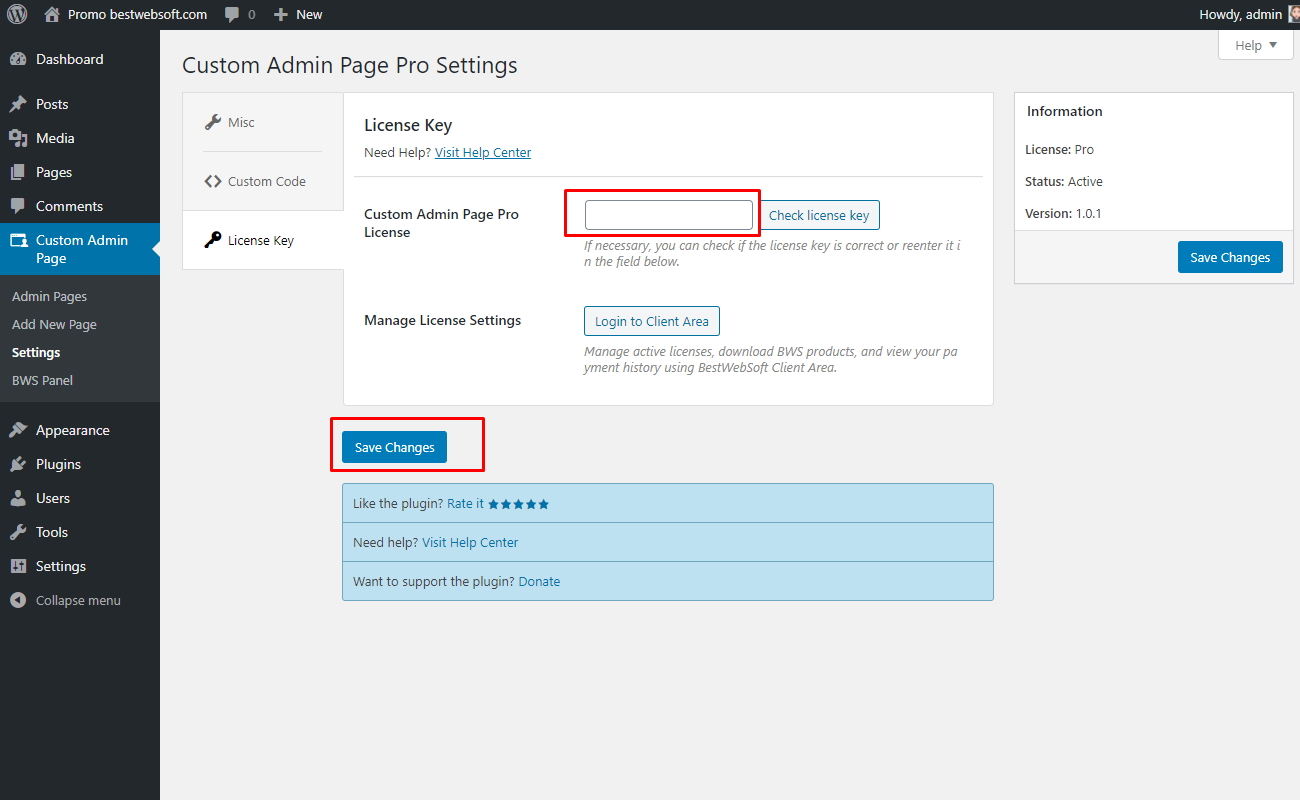Image resolution: width=1300 pixels, height=800 pixels.
Task: Click the Check license key button
Action: (819, 215)
